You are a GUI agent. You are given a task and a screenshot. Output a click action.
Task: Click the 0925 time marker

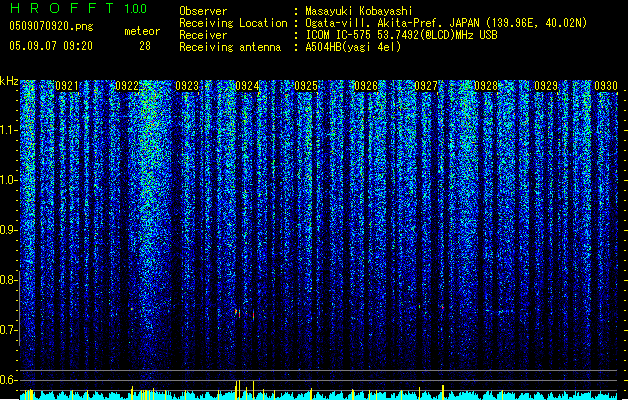[x=306, y=86]
